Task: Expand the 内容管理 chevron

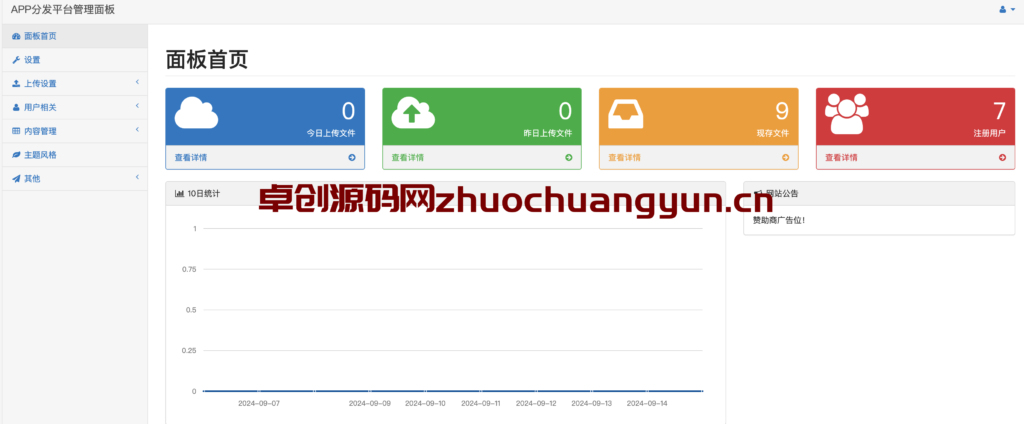Action: (x=138, y=130)
